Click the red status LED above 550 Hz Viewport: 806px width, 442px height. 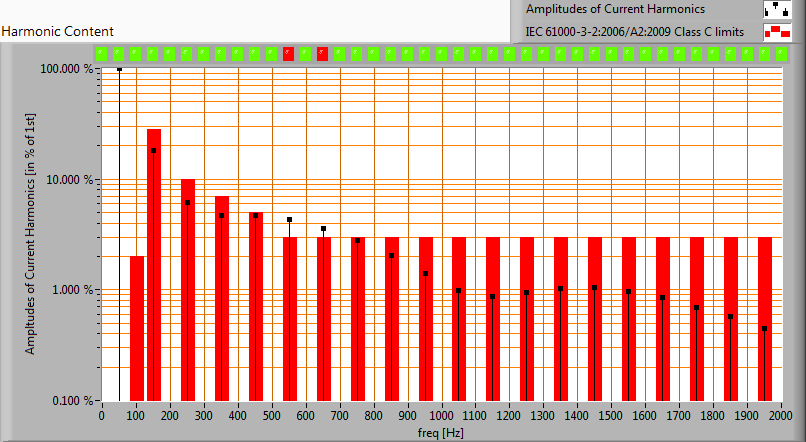(288, 53)
